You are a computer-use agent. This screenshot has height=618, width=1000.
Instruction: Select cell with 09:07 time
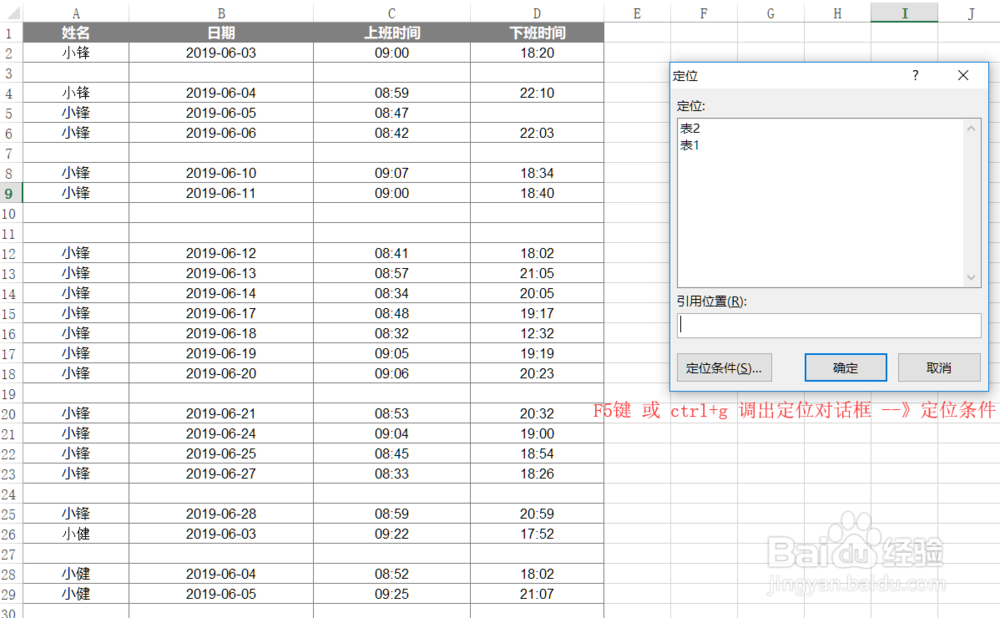point(392,173)
